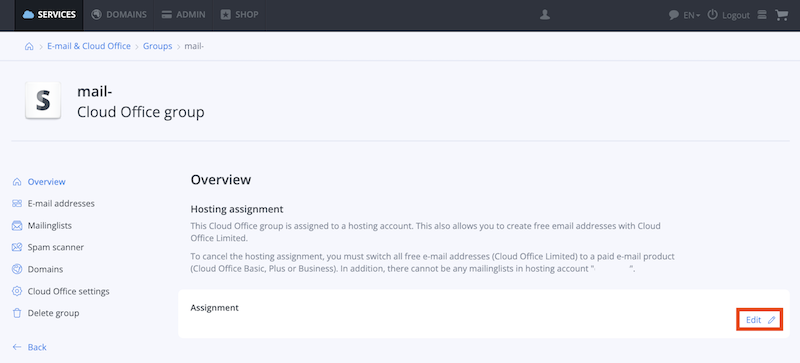The image size is (800, 363).
Task: Open the SHOP menu
Action: coord(240,15)
